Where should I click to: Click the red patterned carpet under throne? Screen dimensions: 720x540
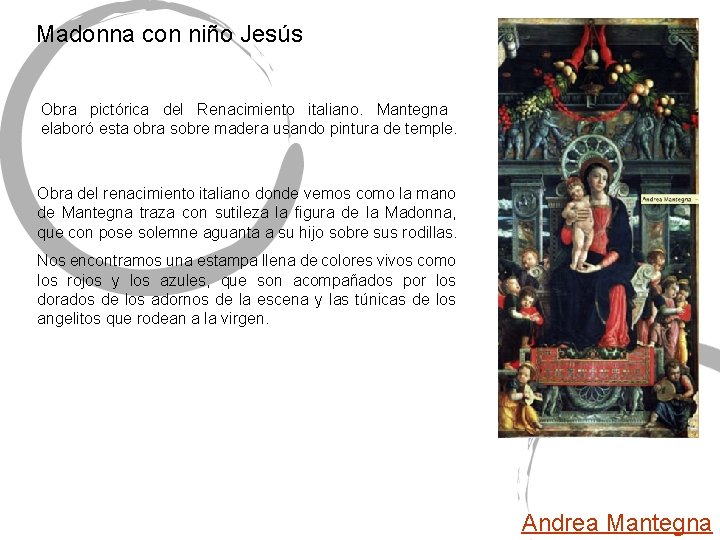pos(594,366)
